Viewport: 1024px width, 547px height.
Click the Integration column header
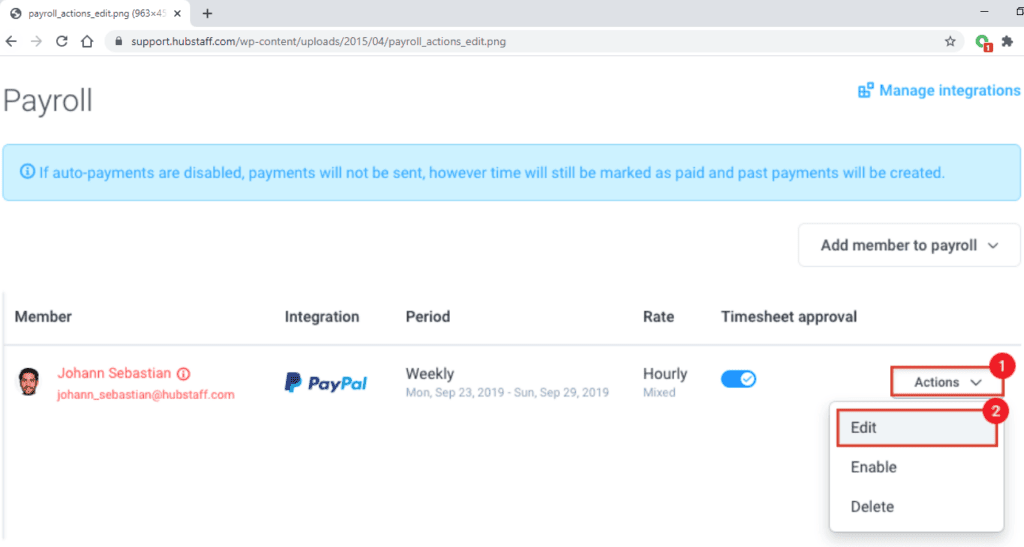tap(322, 317)
